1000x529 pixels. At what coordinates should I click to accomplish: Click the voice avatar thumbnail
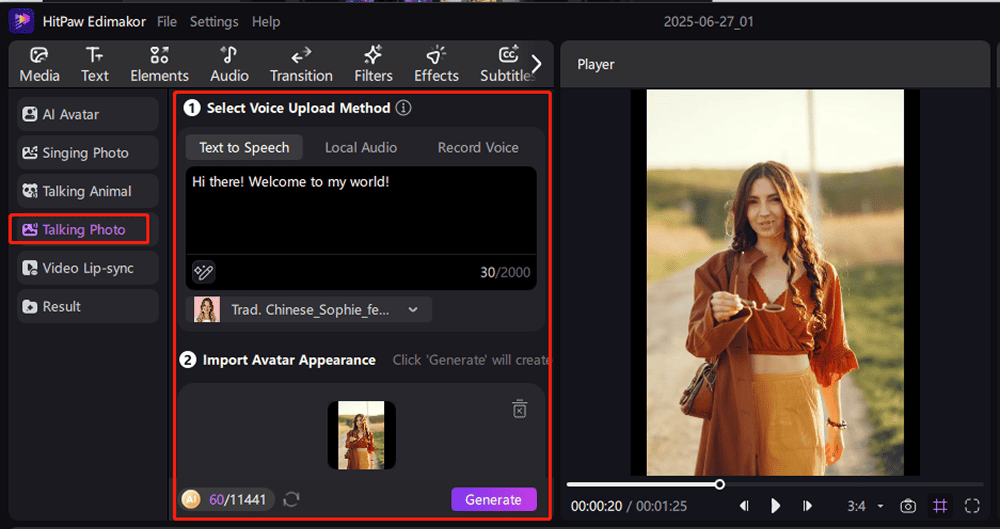coord(207,309)
